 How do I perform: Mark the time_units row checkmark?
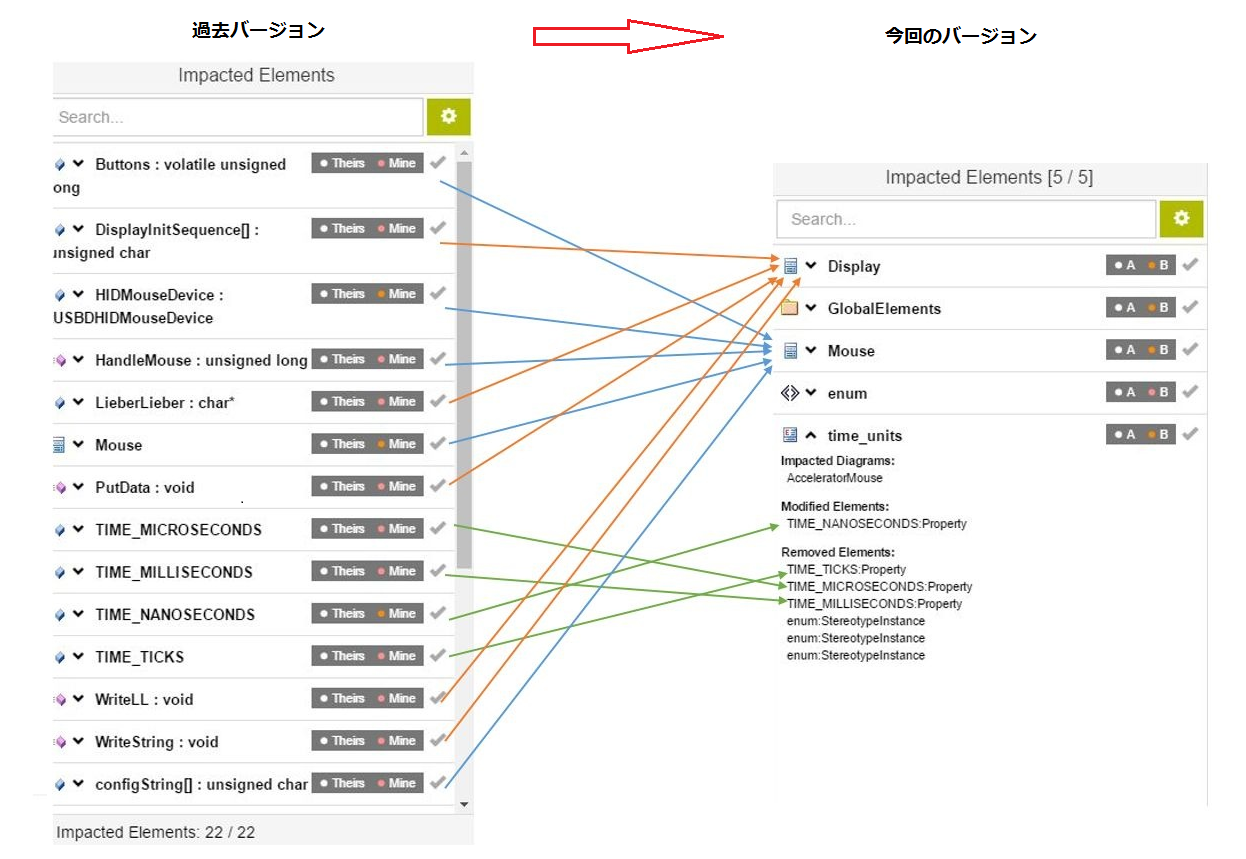[1189, 434]
